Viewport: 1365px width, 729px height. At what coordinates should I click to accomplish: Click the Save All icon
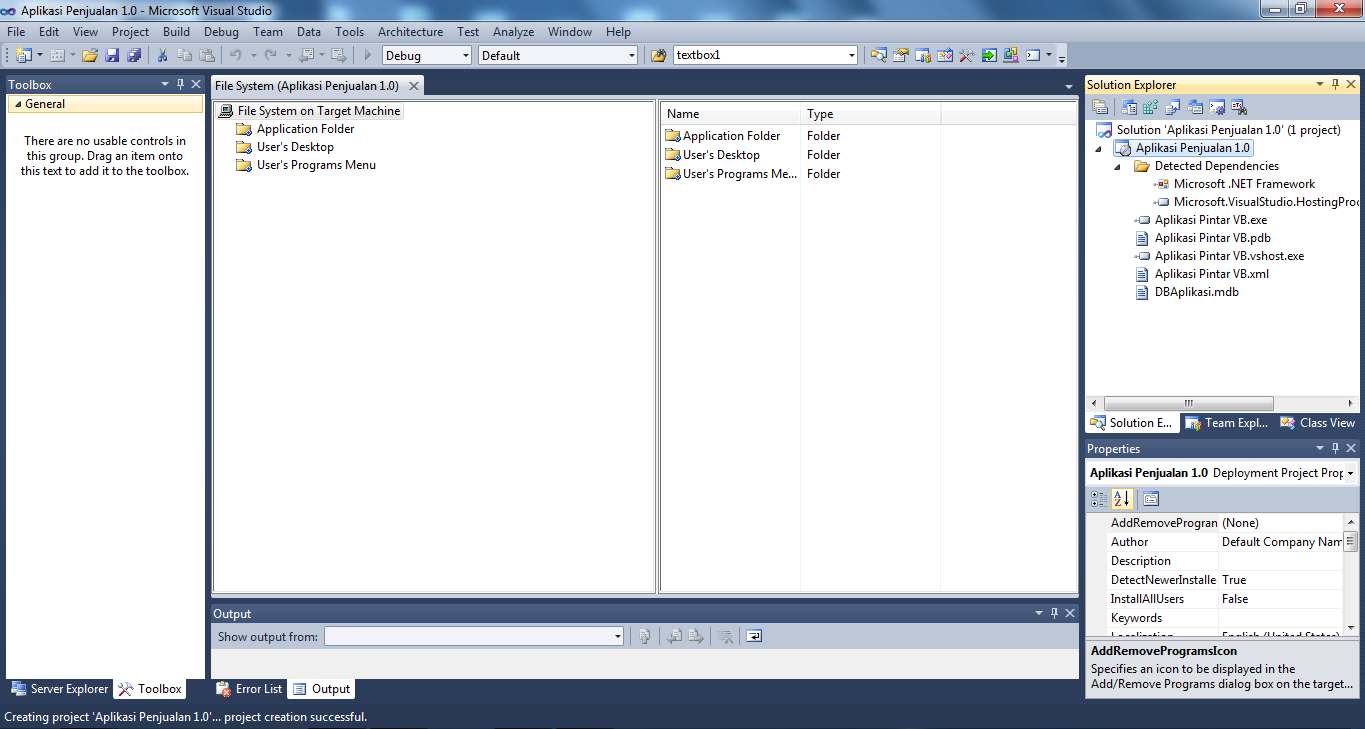tap(133, 56)
